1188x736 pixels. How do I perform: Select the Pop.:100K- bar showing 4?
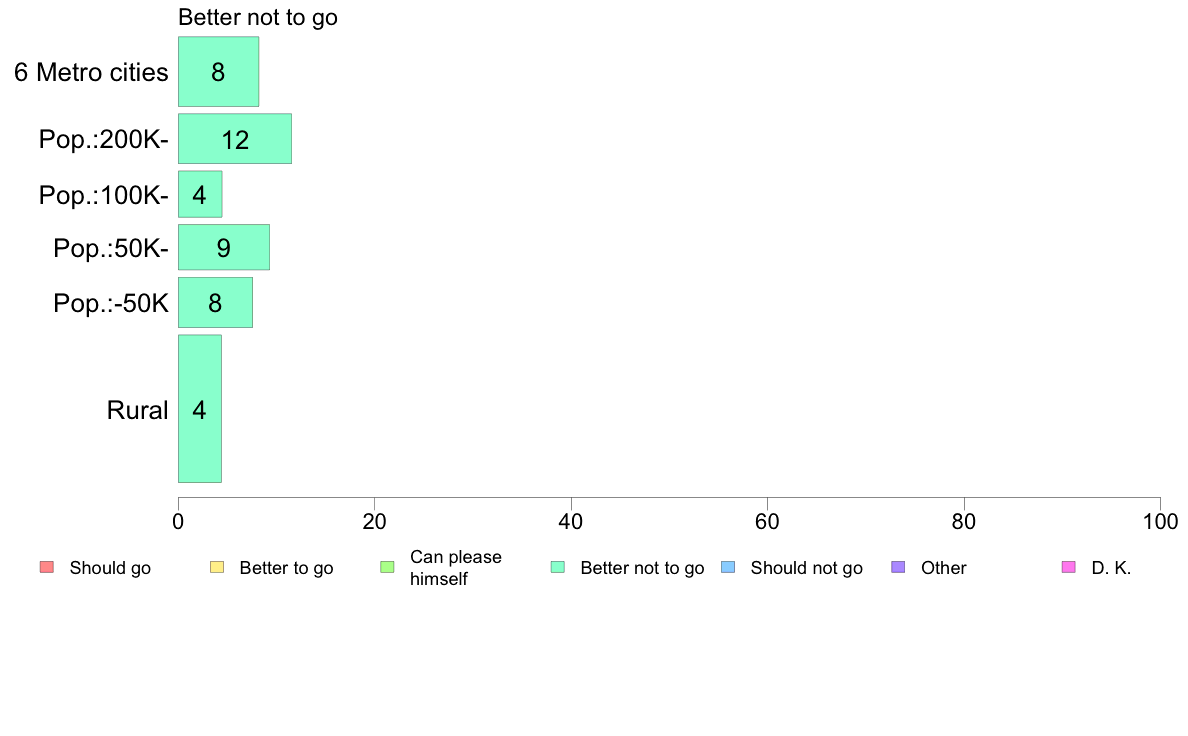200,194
